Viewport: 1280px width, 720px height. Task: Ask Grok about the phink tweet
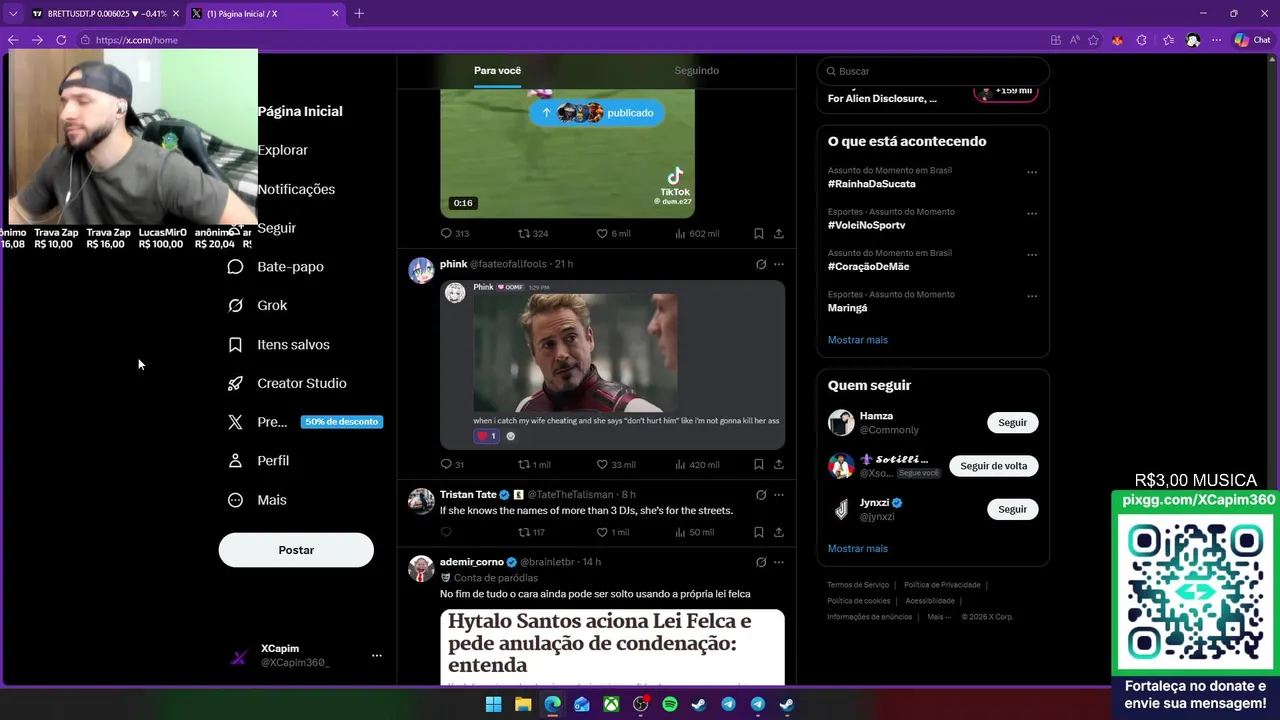coord(761,264)
